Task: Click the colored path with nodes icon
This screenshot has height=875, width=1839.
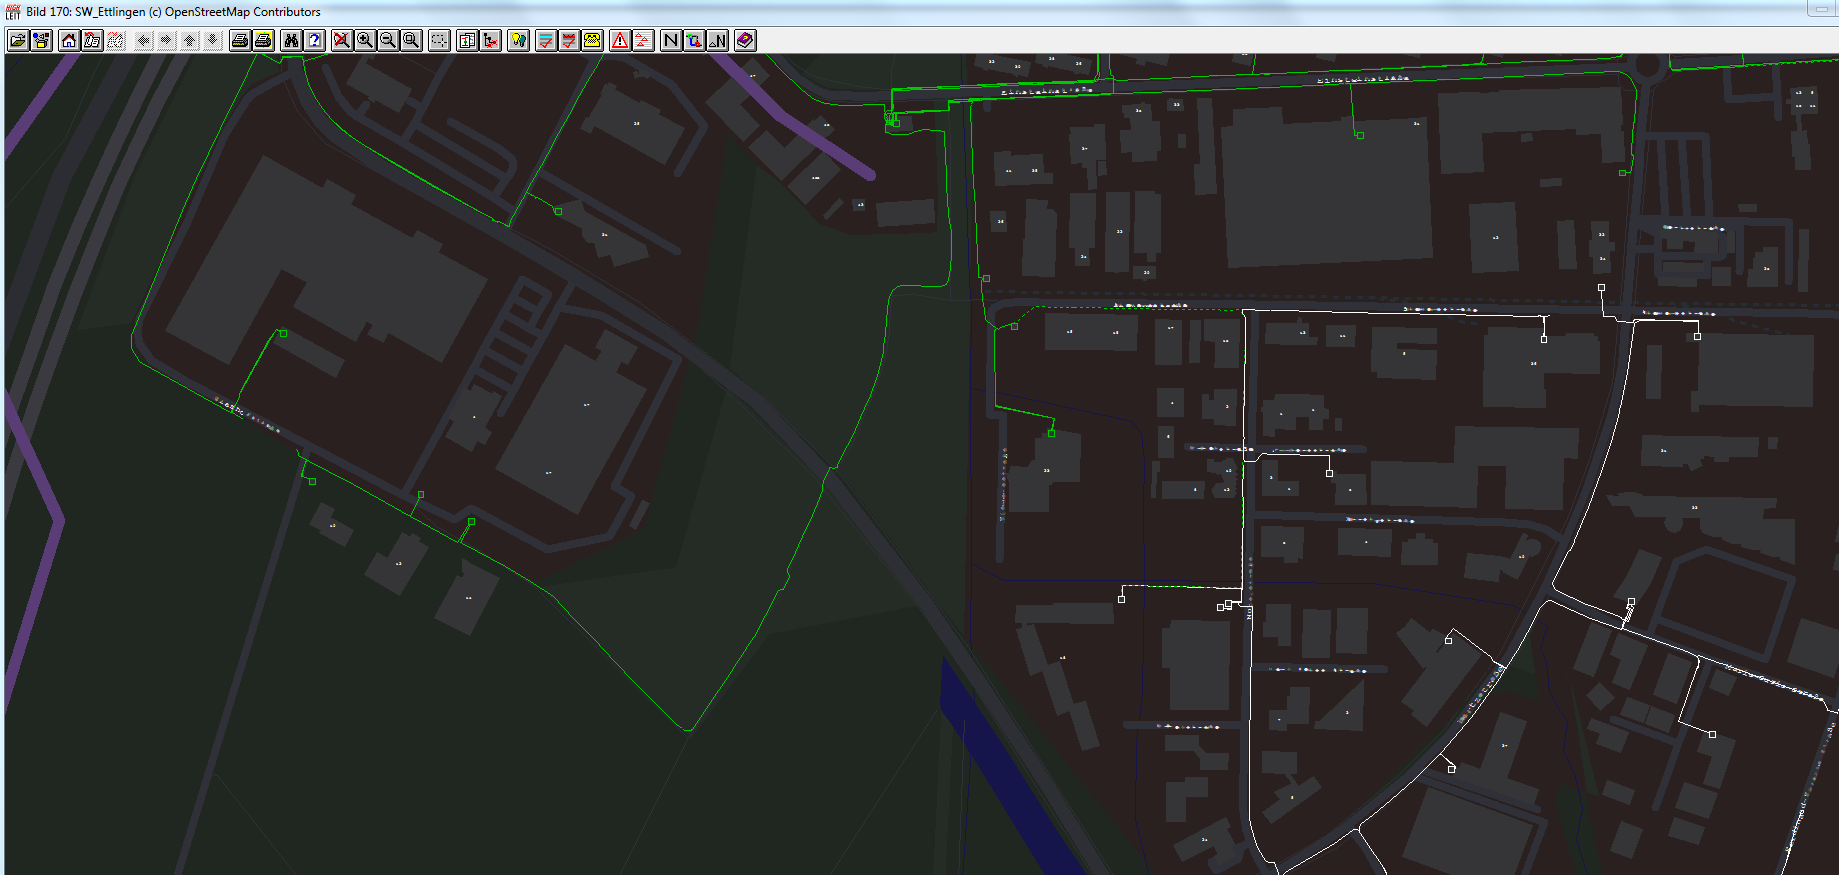Action: click(694, 40)
